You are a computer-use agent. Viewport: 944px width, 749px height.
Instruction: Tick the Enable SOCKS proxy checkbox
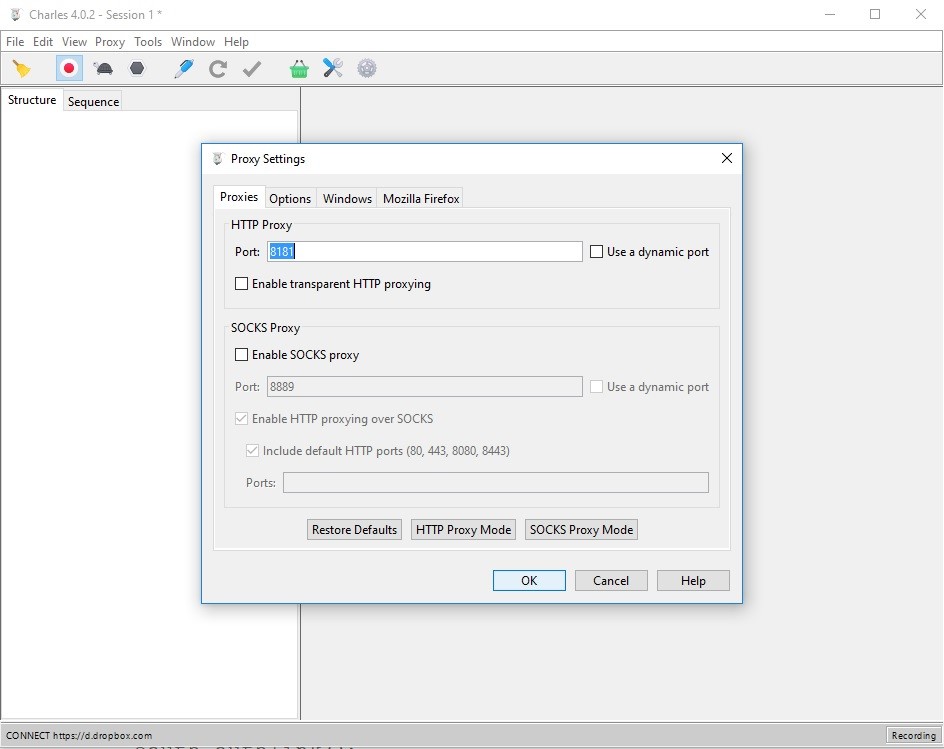[x=241, y=355]
